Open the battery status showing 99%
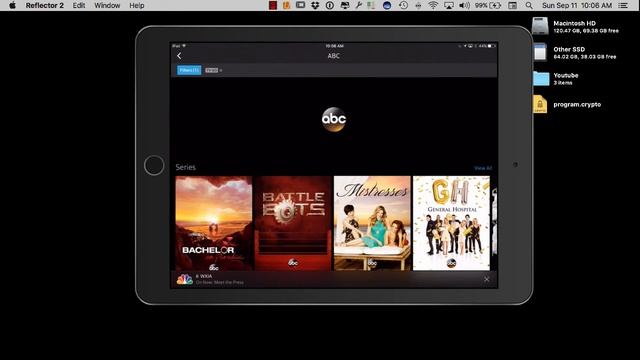The height and width of the screenshot is (360, 640). (x=488, y=5)
